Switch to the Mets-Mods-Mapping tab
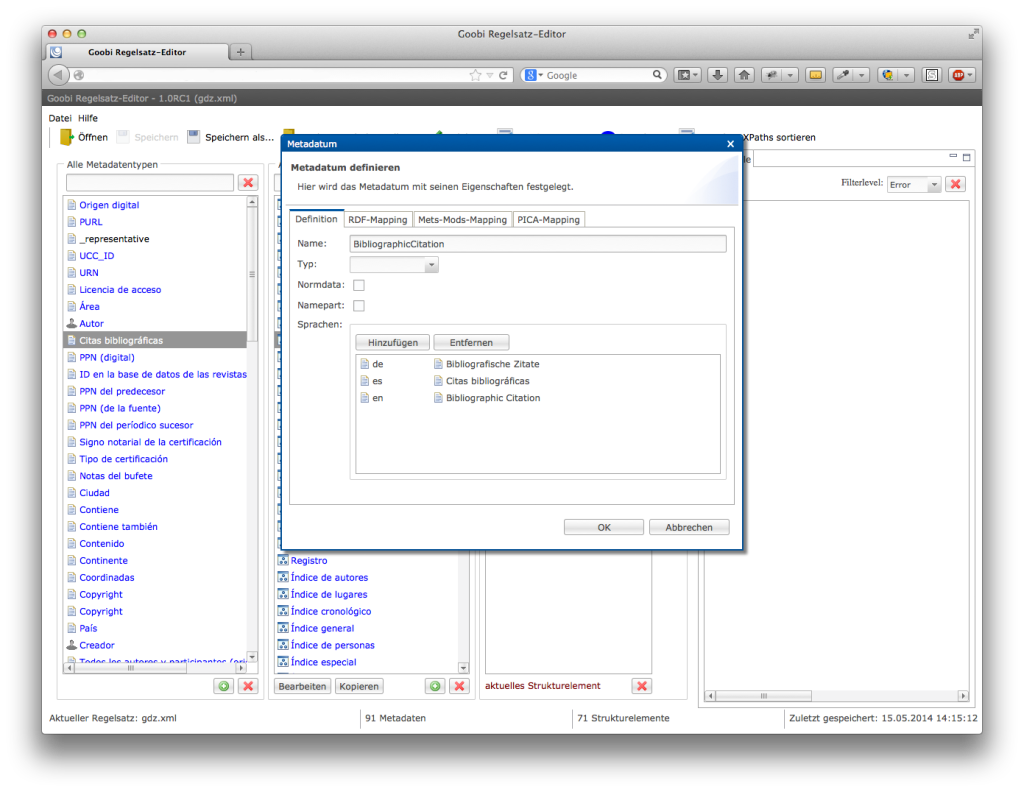Viewport: 1024px width, 792px height. click(x=462, y=219)
